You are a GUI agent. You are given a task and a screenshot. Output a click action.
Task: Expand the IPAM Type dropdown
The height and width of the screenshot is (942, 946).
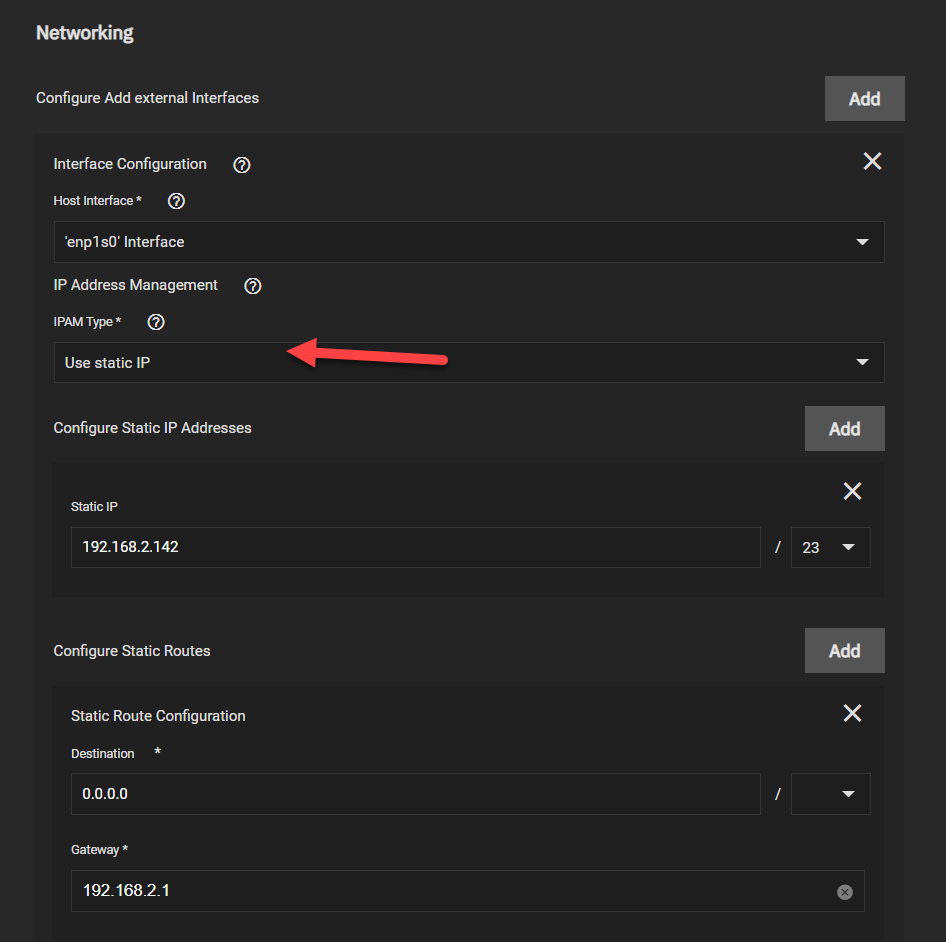[x=469, y=363]
